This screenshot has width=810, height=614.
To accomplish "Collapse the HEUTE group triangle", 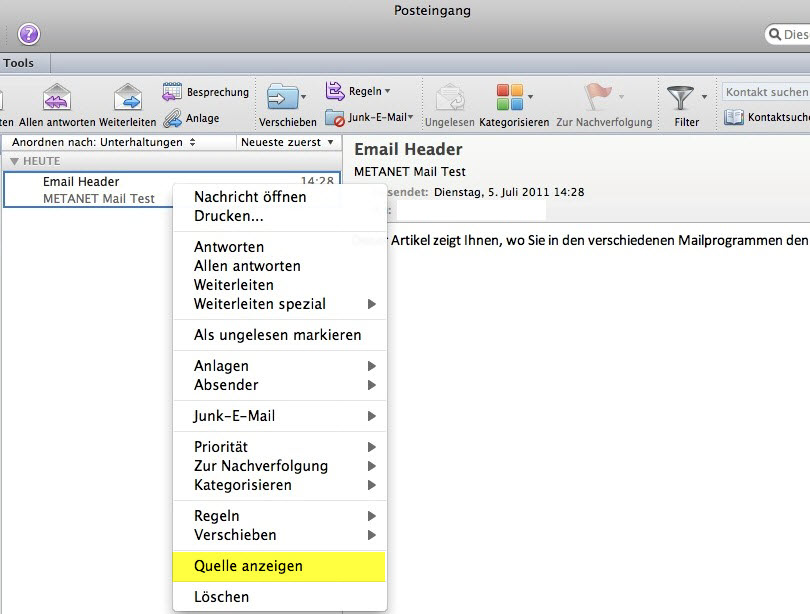I will 14,161.
